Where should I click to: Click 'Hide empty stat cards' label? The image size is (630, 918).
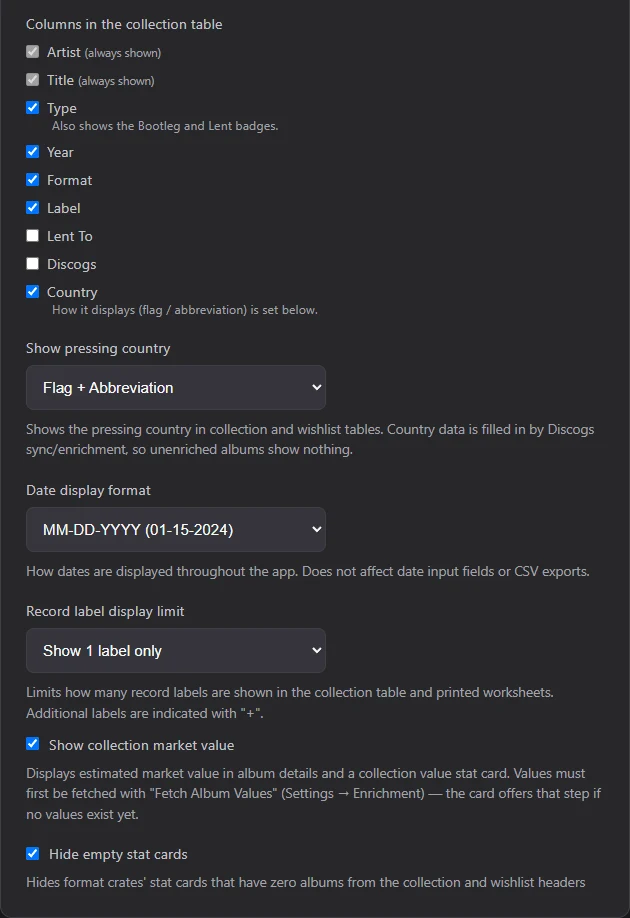click(x=118, y=855)
